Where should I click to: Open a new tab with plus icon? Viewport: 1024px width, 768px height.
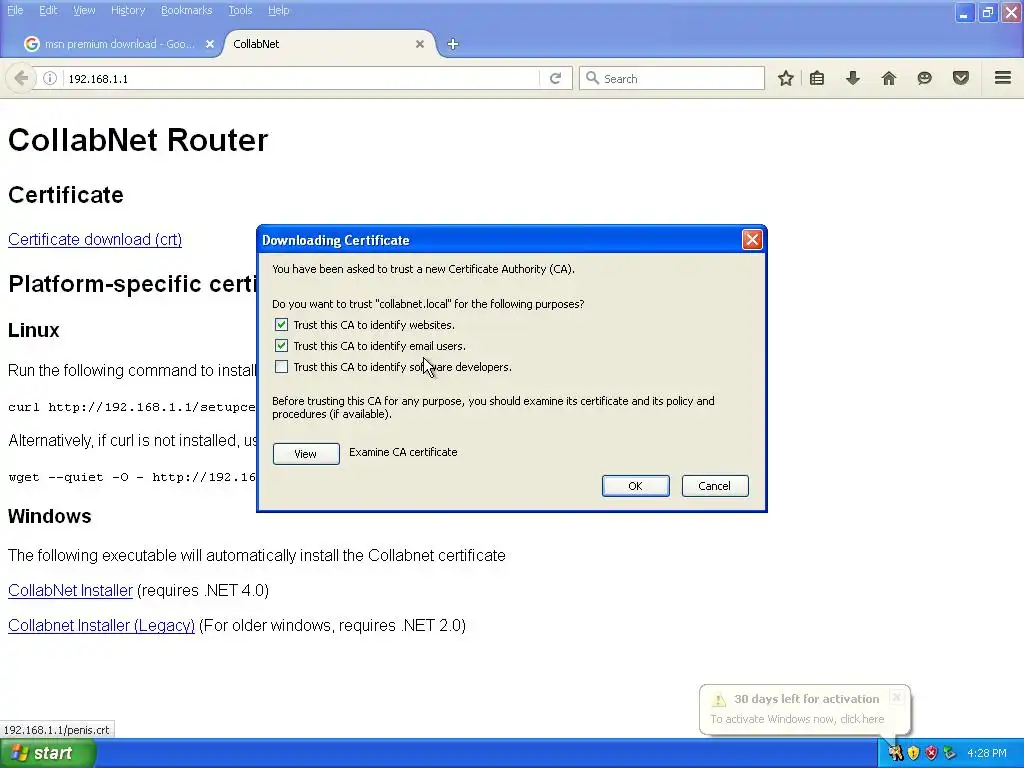453,44
